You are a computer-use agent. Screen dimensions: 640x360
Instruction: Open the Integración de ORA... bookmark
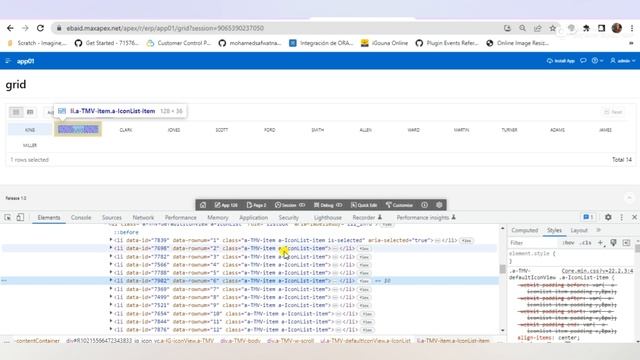[321, 43]
